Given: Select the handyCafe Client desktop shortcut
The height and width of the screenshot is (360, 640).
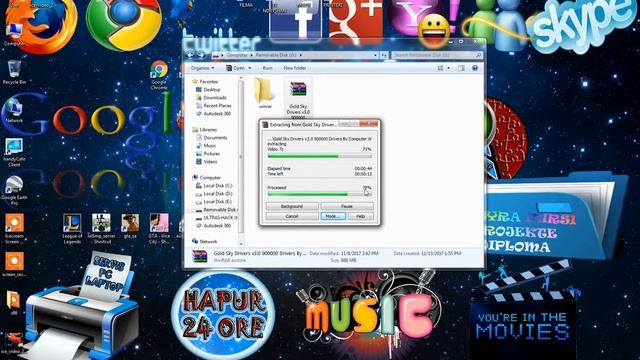Looking at the screenshot, I should pyautogui.click(x=14, y=153).
